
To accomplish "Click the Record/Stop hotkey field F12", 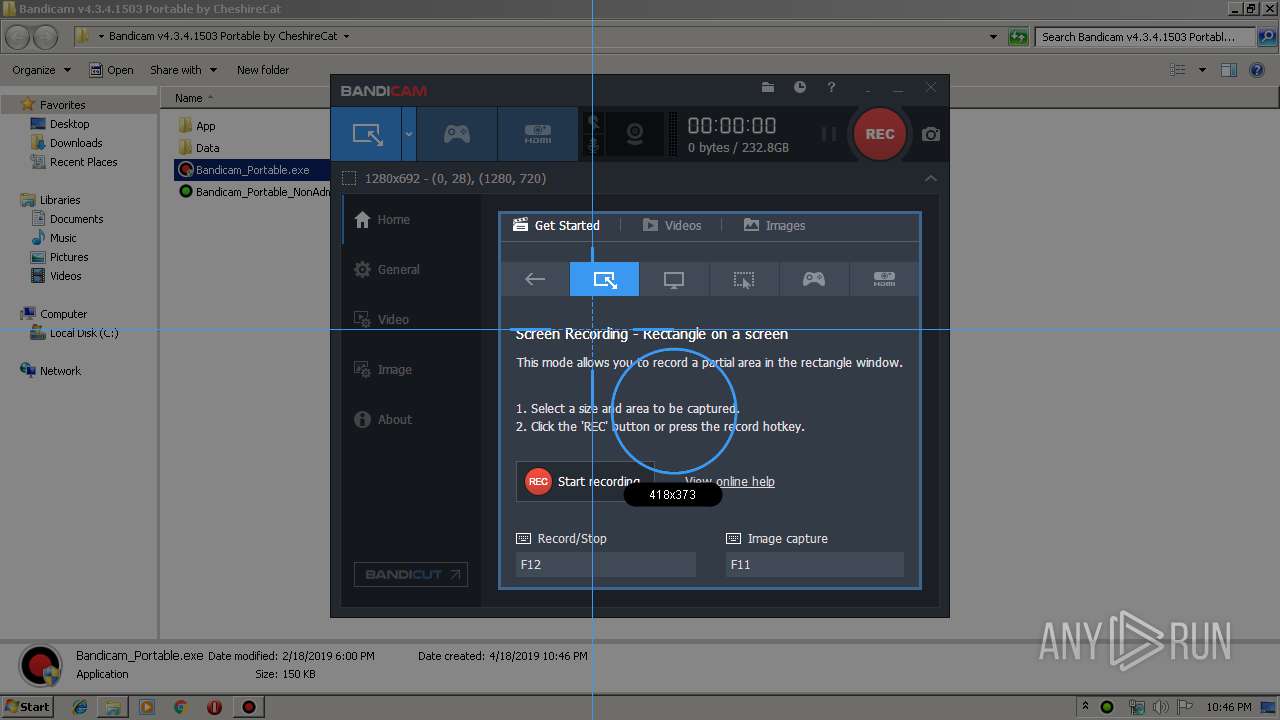I will [x=606, y=565].
